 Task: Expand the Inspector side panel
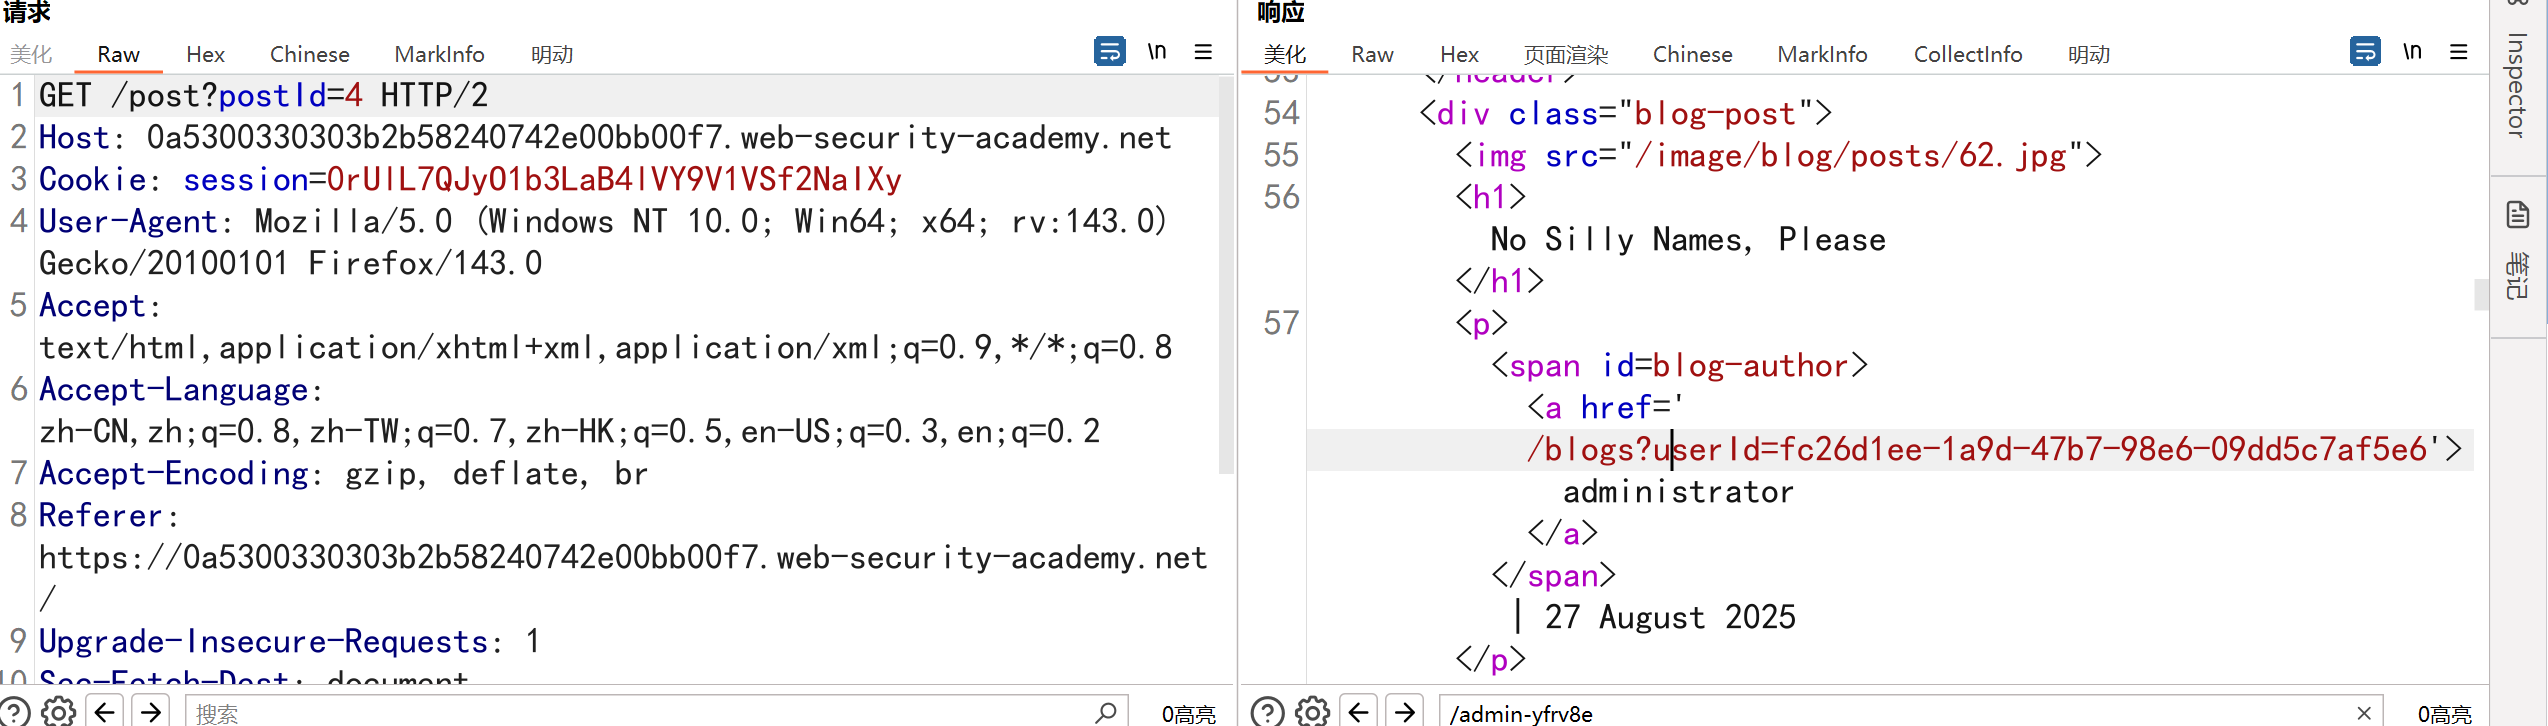tap(2517, 85)
